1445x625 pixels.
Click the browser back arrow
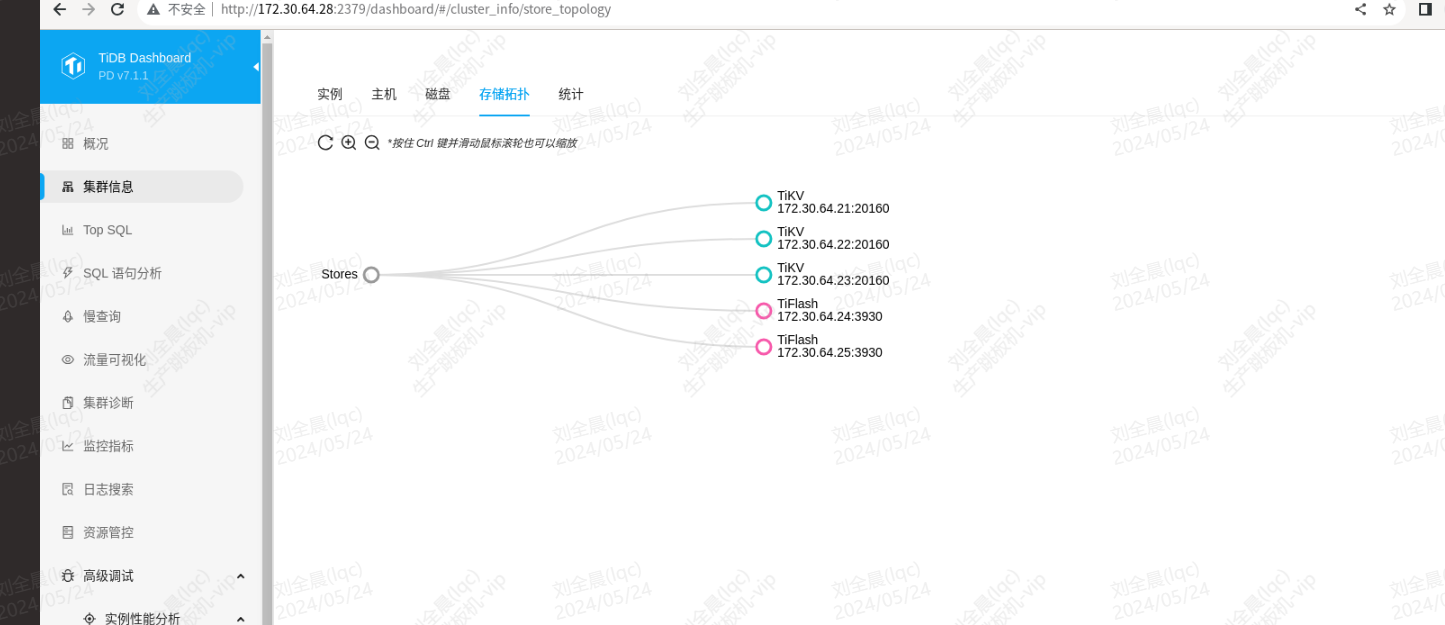click(x=59, y=10)
